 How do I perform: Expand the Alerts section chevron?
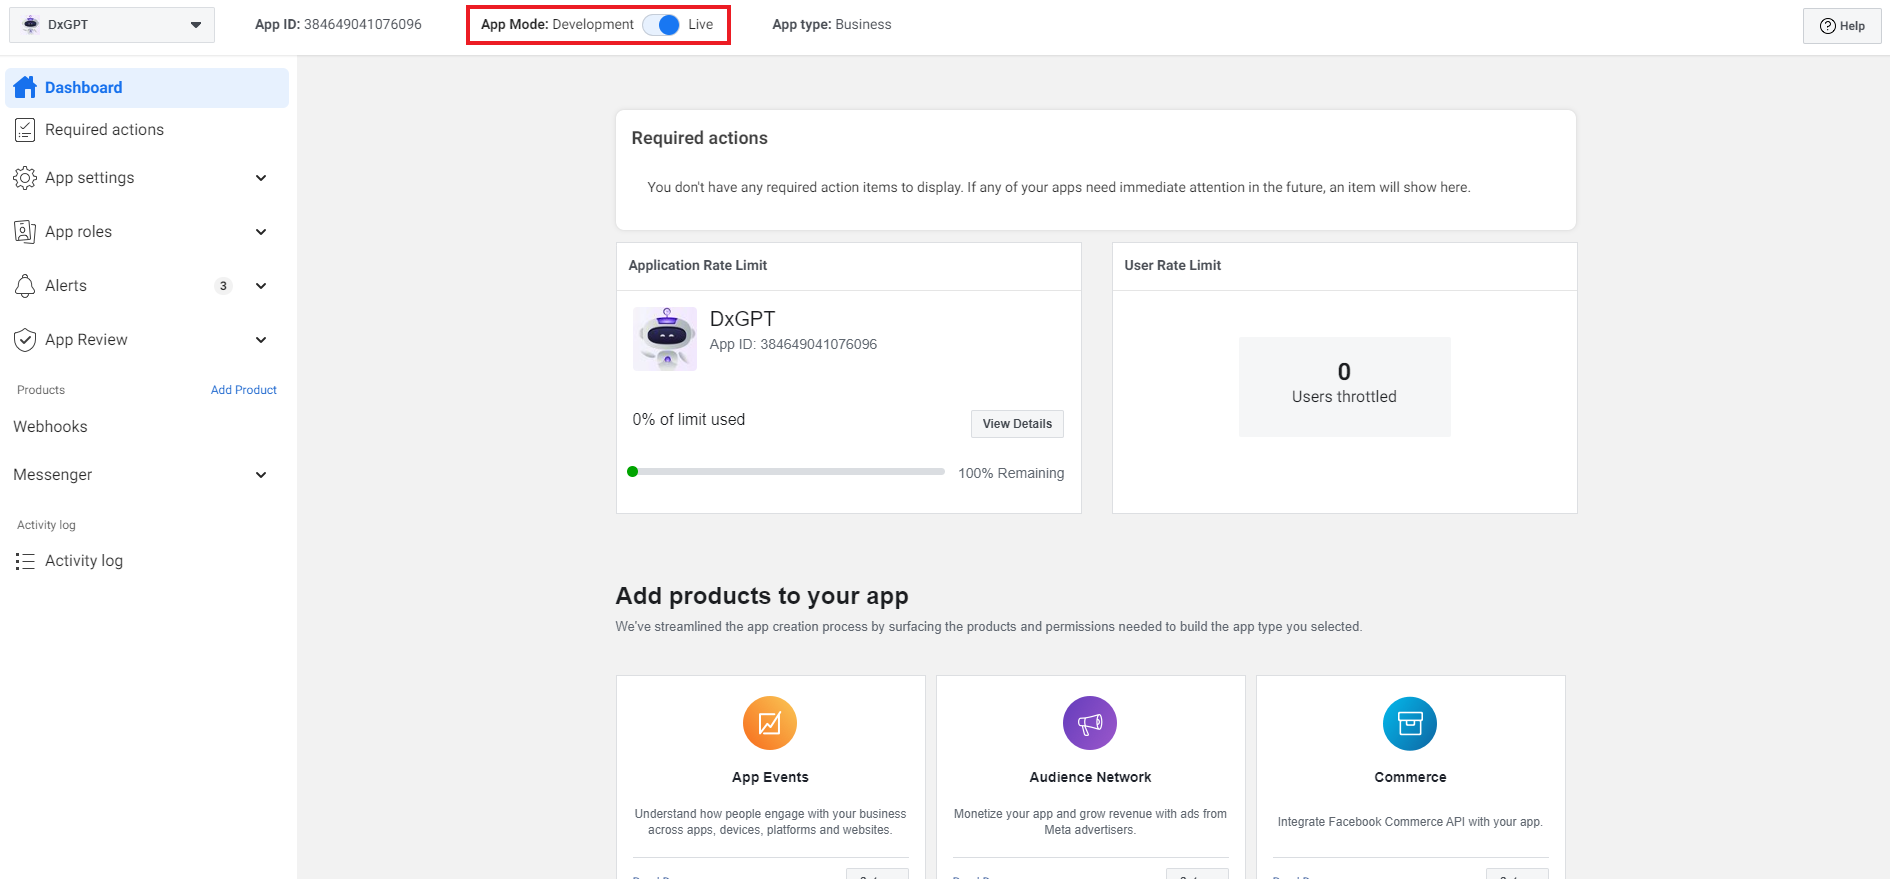pos(261,286)
